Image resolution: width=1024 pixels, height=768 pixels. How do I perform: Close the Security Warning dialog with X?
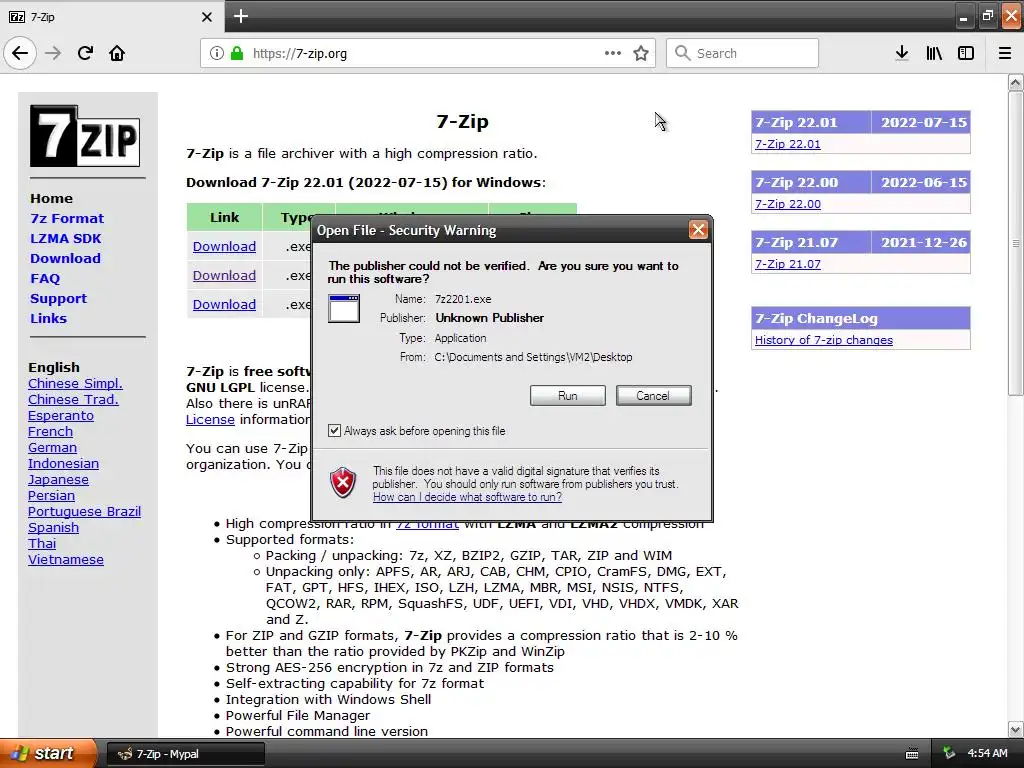tap(698, 230)
